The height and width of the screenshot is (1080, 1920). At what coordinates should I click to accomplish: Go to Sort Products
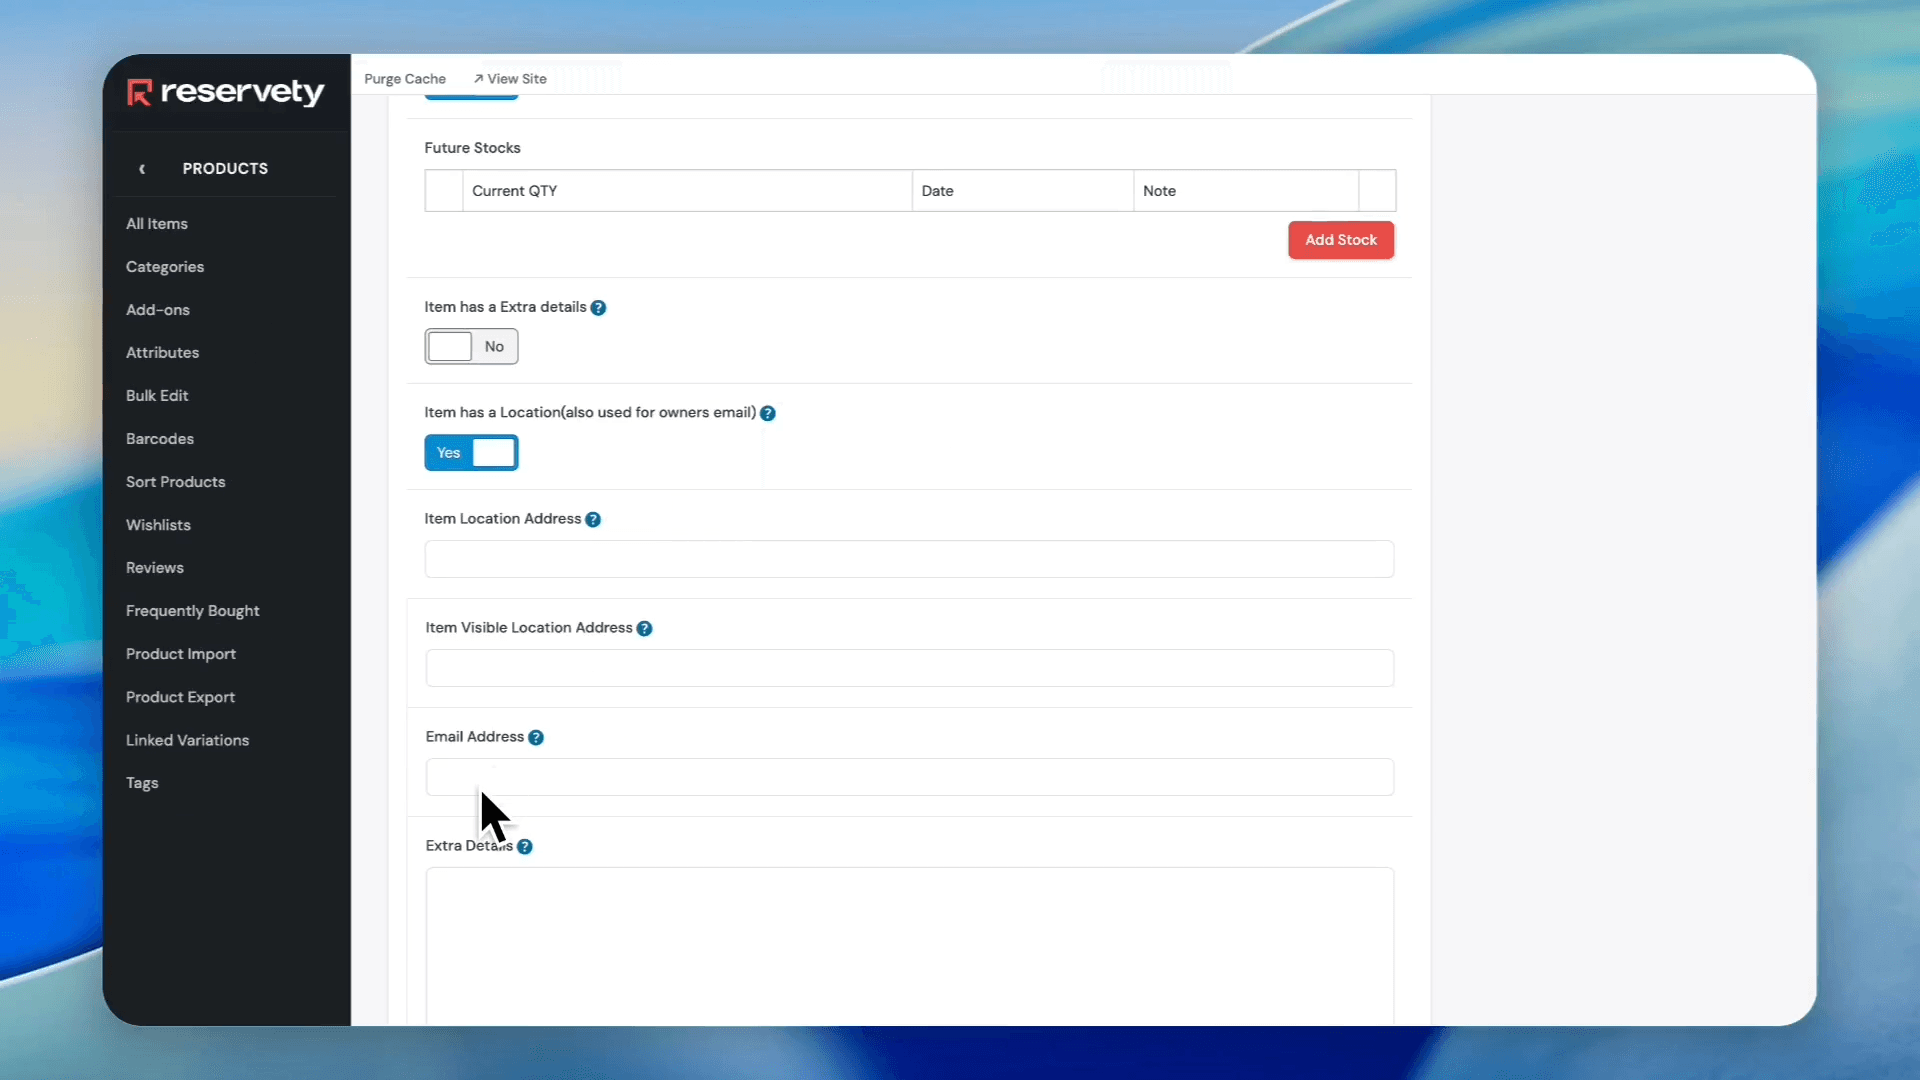(x=176, y=482)
